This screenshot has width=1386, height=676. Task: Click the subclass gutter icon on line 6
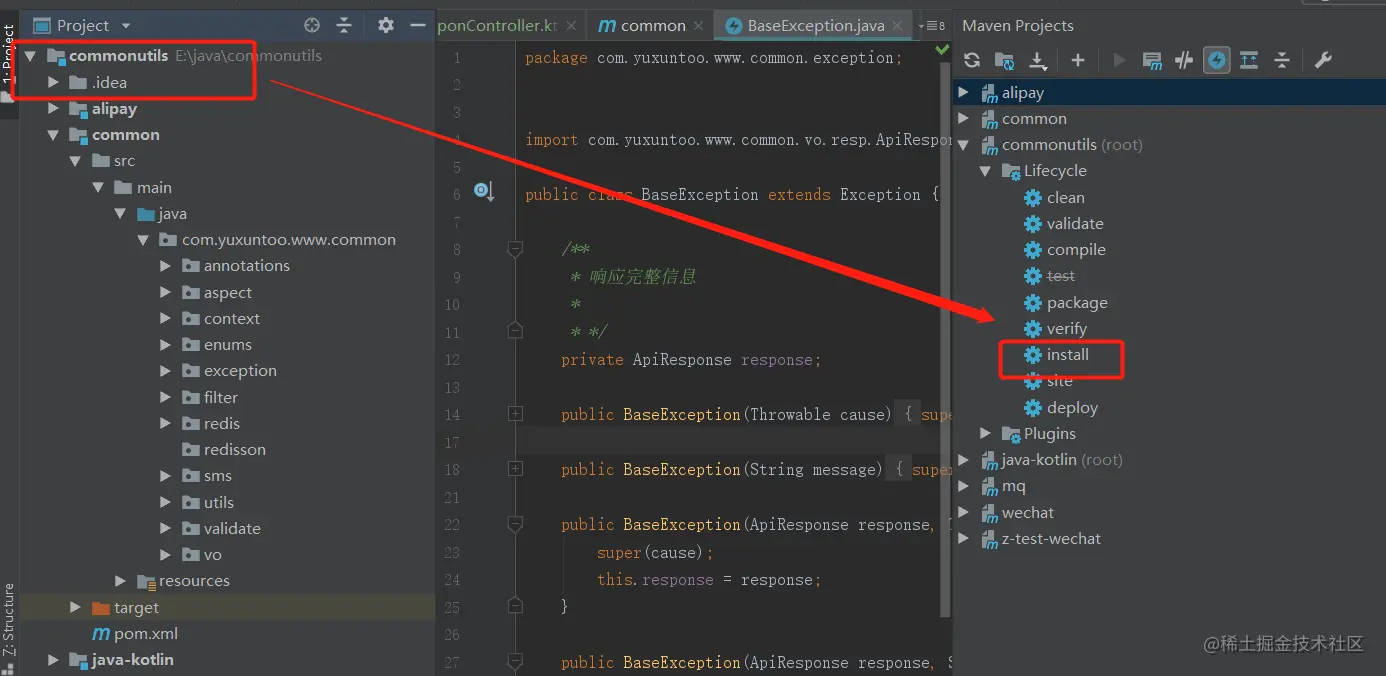point(484,191)
